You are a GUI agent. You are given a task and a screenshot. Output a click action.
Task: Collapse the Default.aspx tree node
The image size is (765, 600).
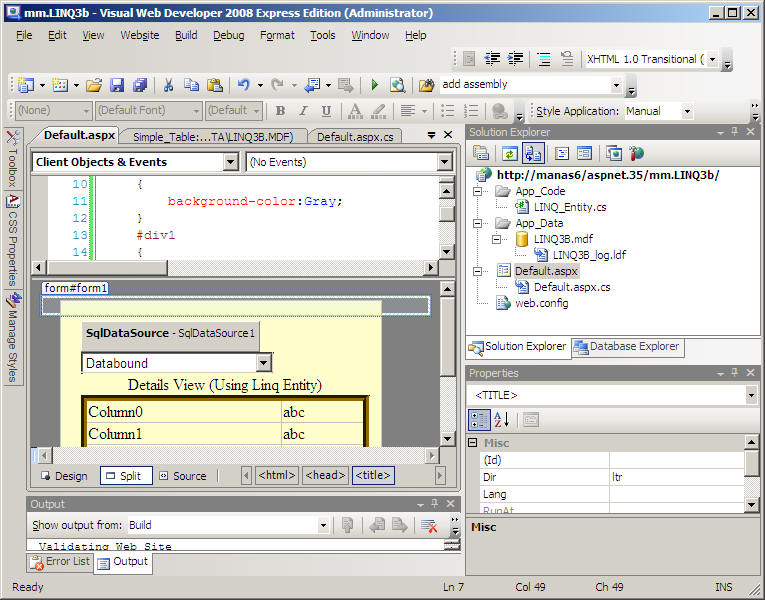coord(478,271)
